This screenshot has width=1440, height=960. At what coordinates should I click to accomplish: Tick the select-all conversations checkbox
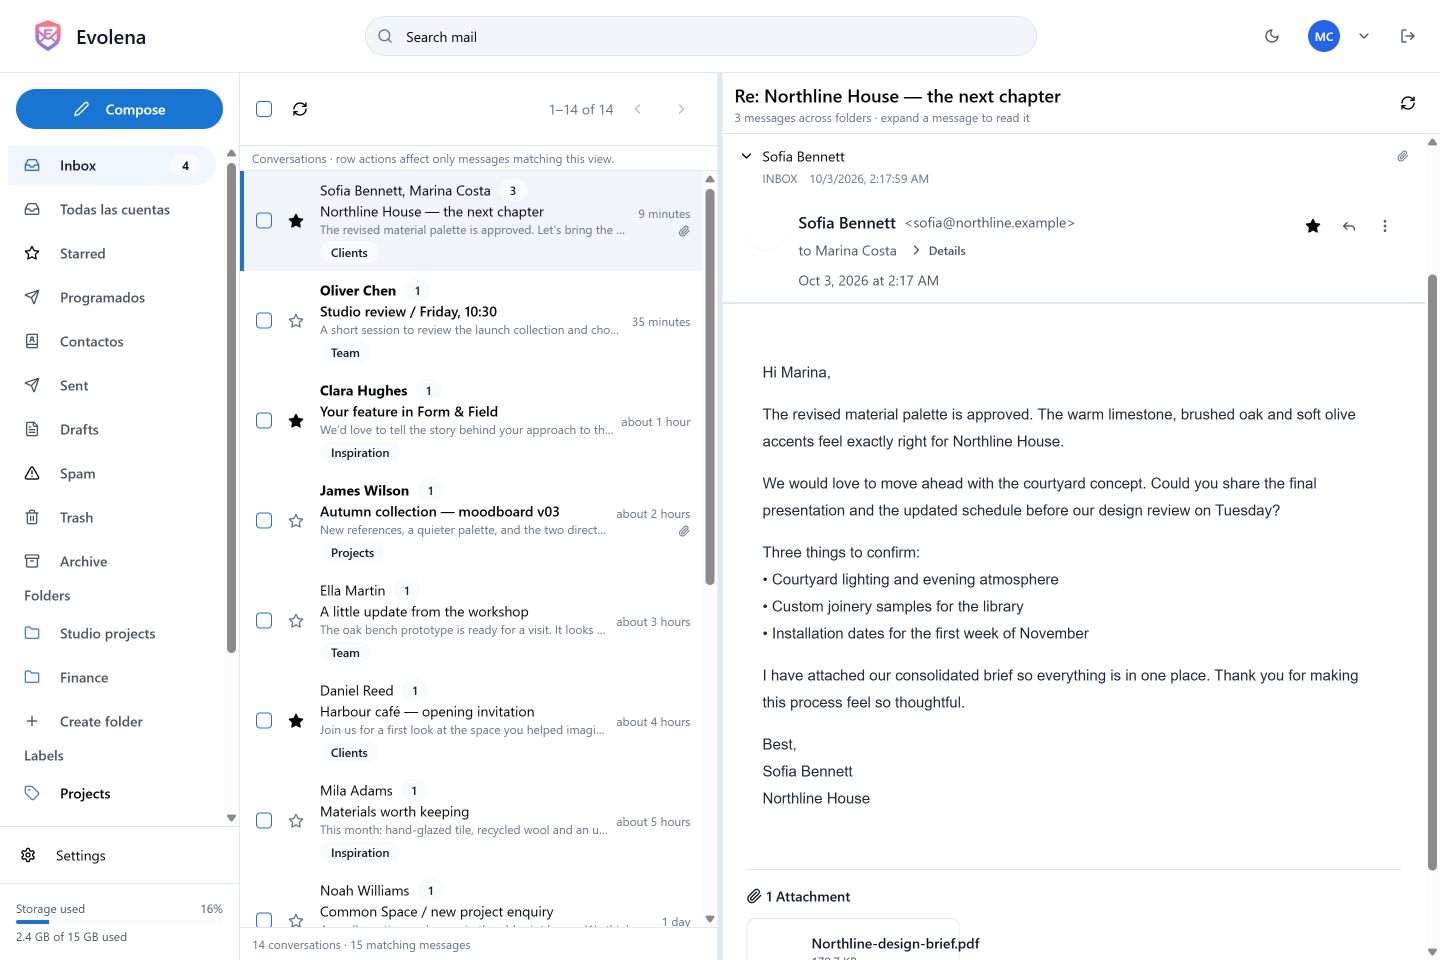(x=264, y=109)
